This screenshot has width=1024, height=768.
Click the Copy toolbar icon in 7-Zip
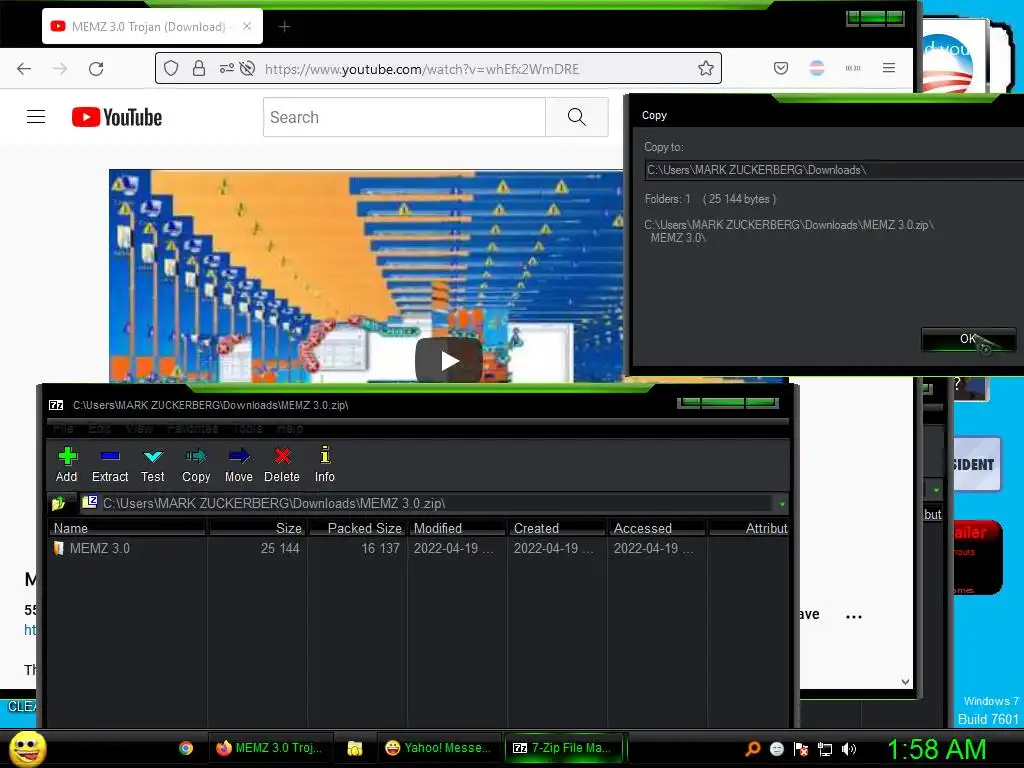(x=196, y=465)
